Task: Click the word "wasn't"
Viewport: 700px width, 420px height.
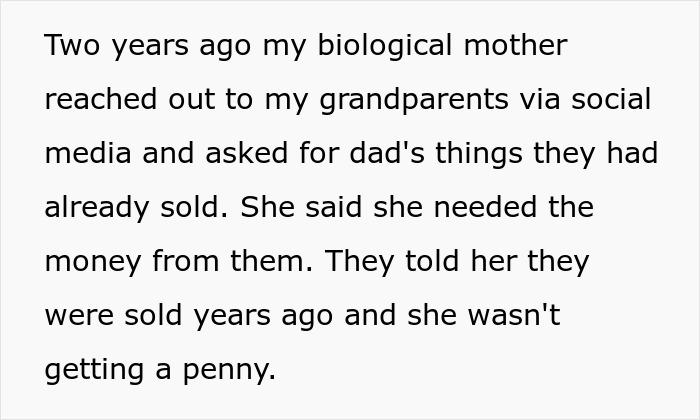Action: (x=514, y=316)
